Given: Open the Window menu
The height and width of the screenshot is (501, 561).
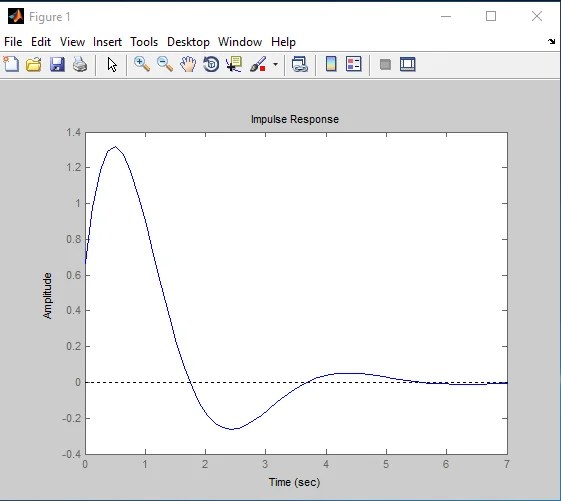Looking at the screenshot, I should point(240,42).
